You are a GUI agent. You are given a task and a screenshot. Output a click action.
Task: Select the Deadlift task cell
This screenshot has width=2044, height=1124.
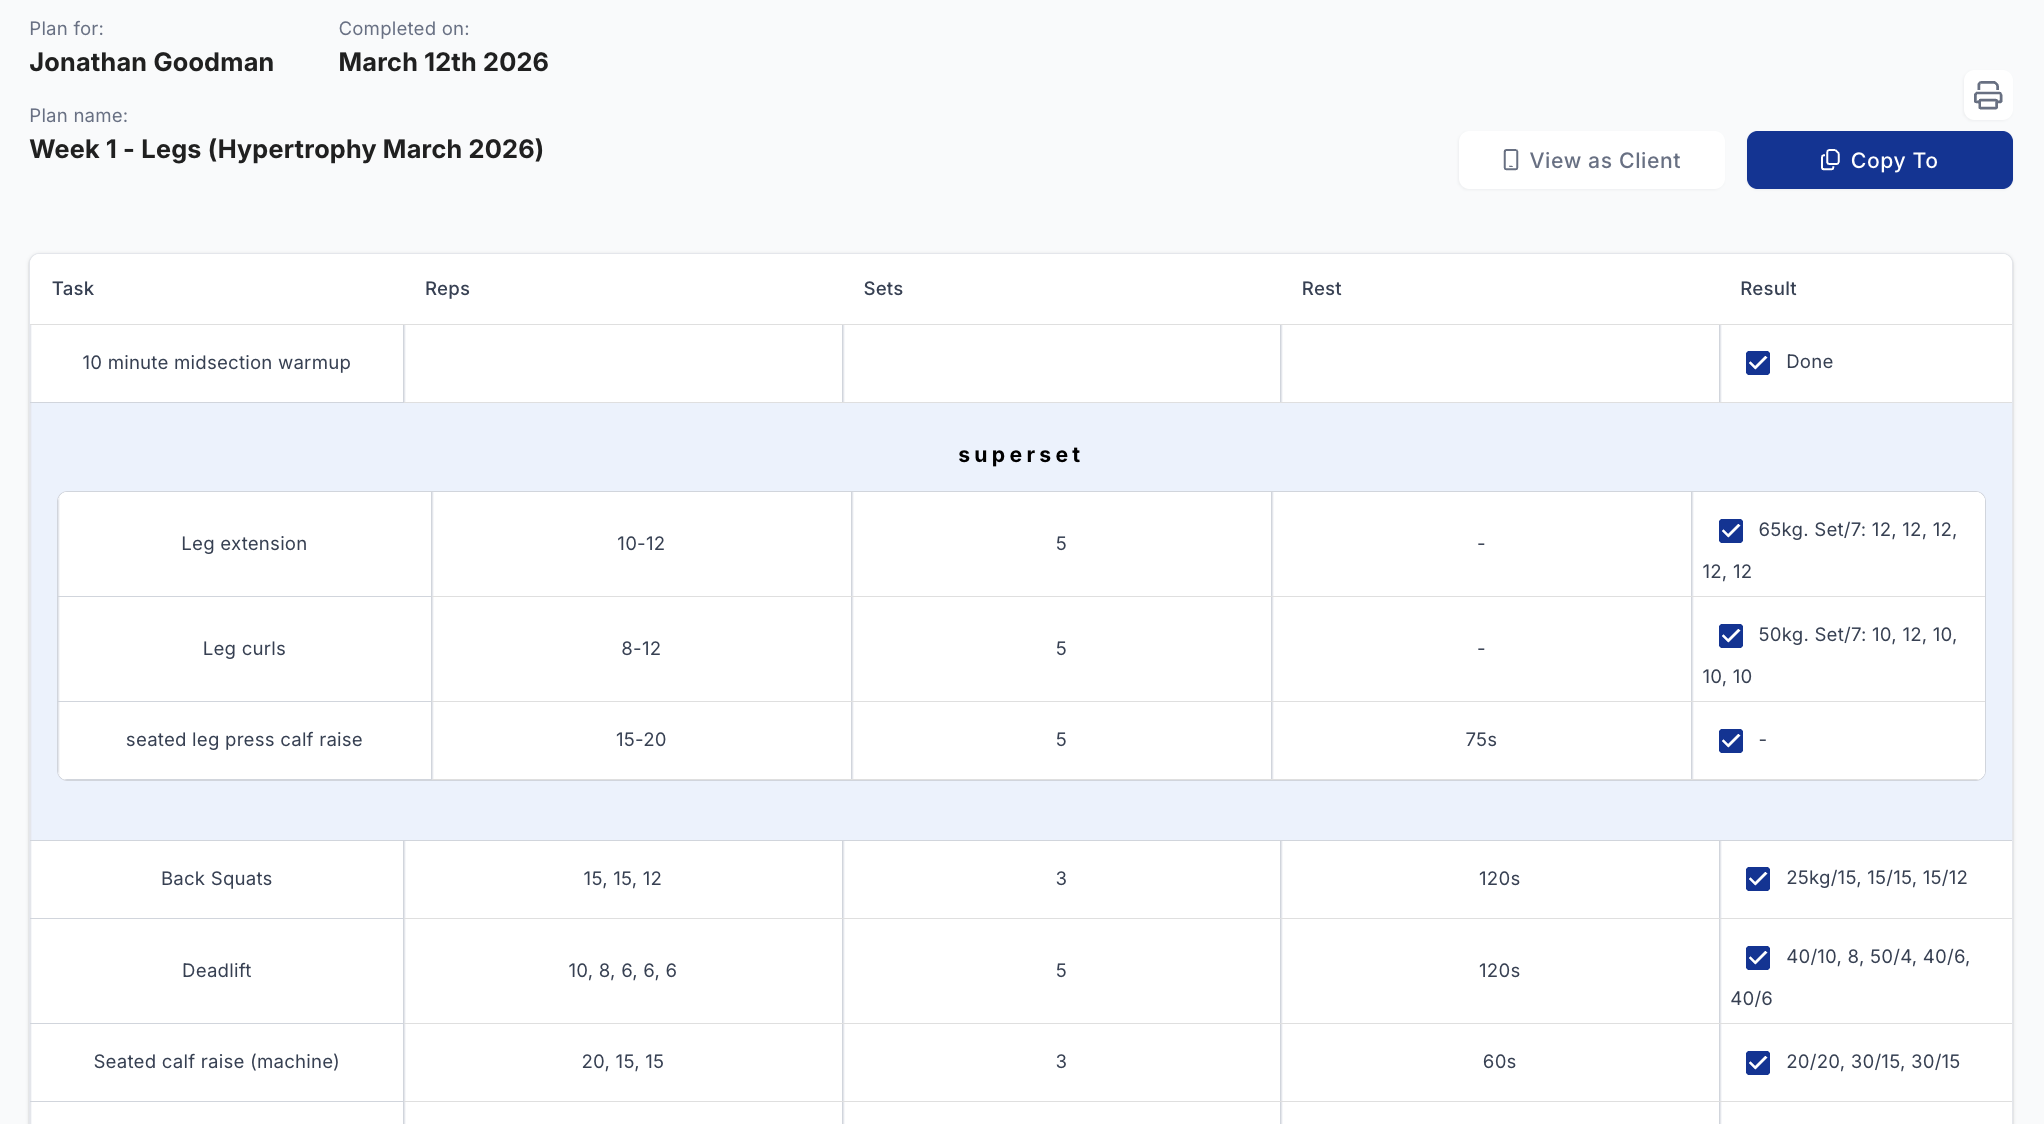click(216, 971)
